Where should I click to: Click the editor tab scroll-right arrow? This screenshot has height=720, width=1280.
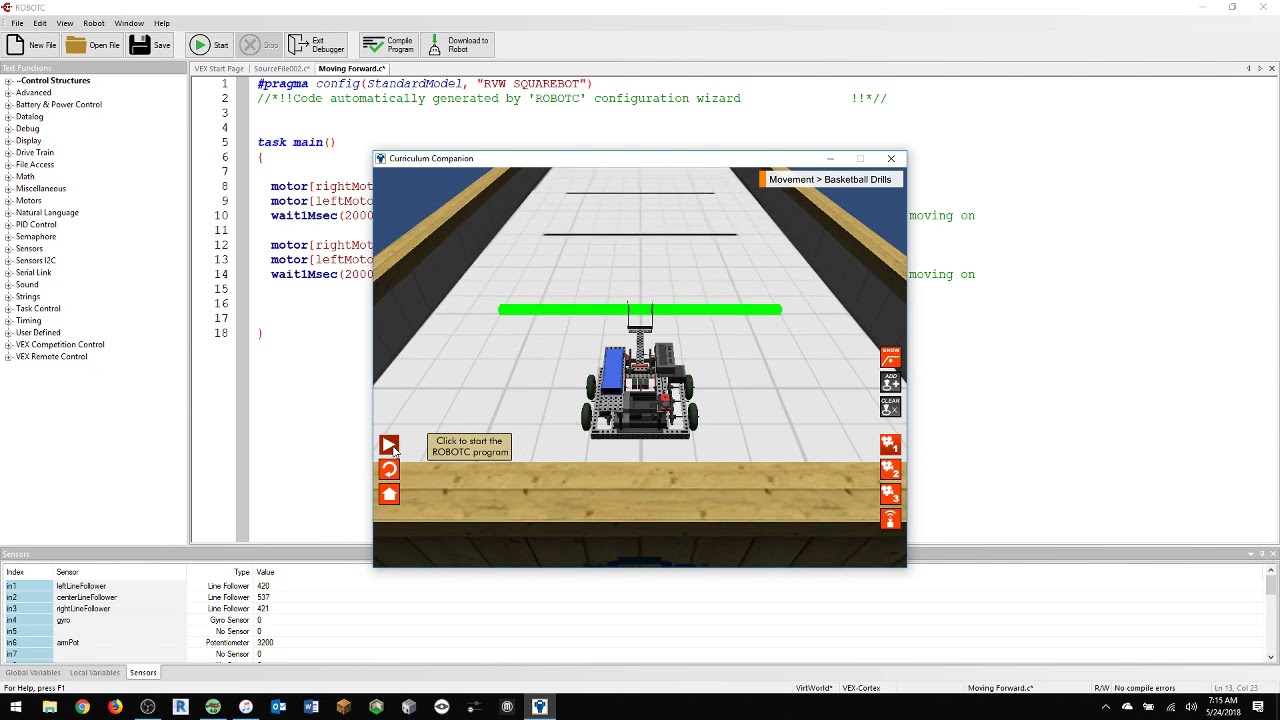[1260, 69]
